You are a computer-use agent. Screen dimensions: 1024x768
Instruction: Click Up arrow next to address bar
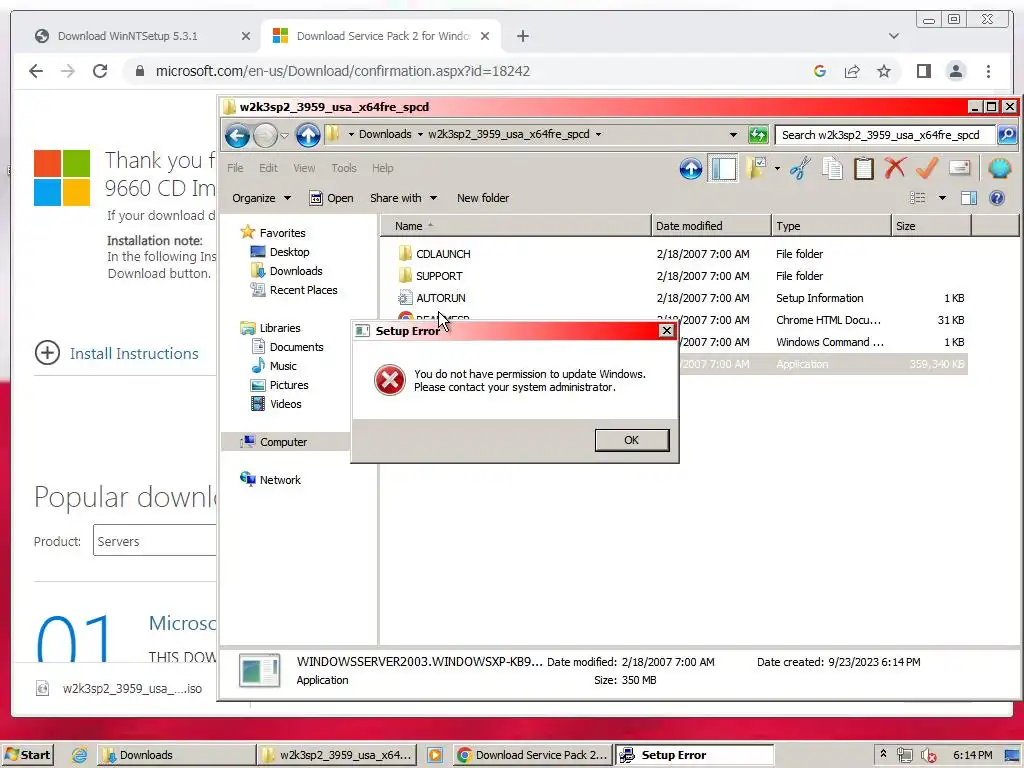click(x=308, y=135)
